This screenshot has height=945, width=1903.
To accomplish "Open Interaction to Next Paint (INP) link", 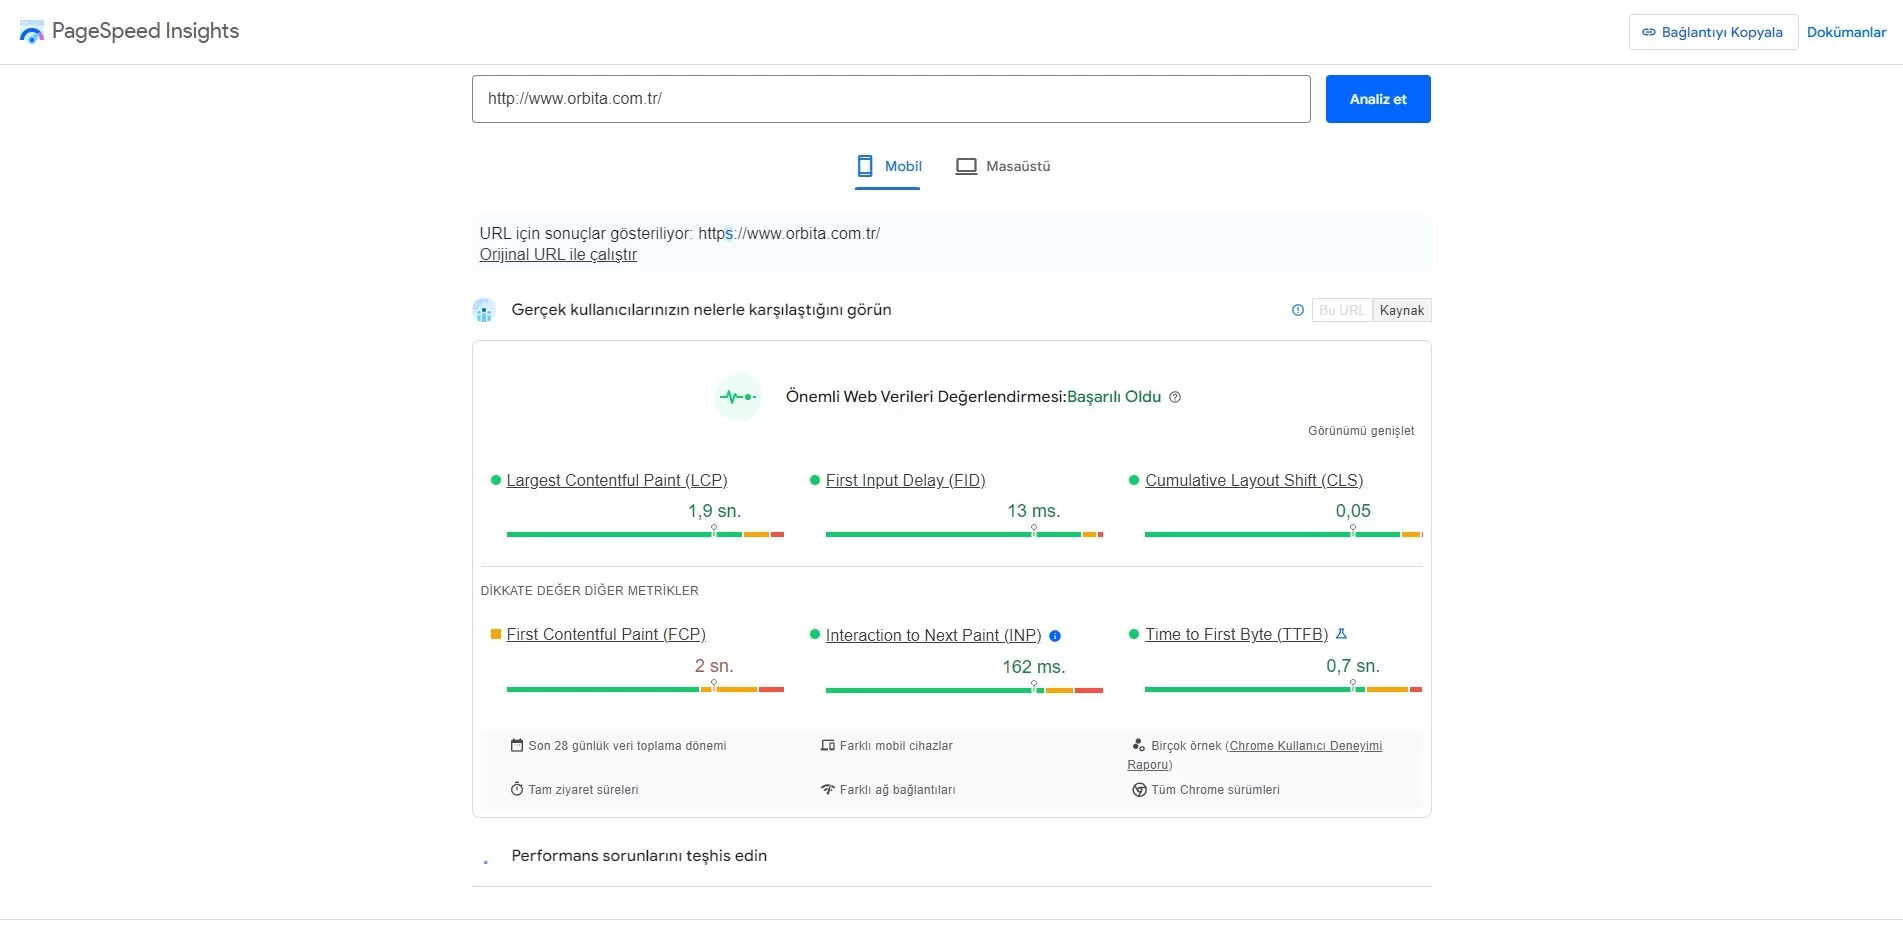I will click(933, 635).
